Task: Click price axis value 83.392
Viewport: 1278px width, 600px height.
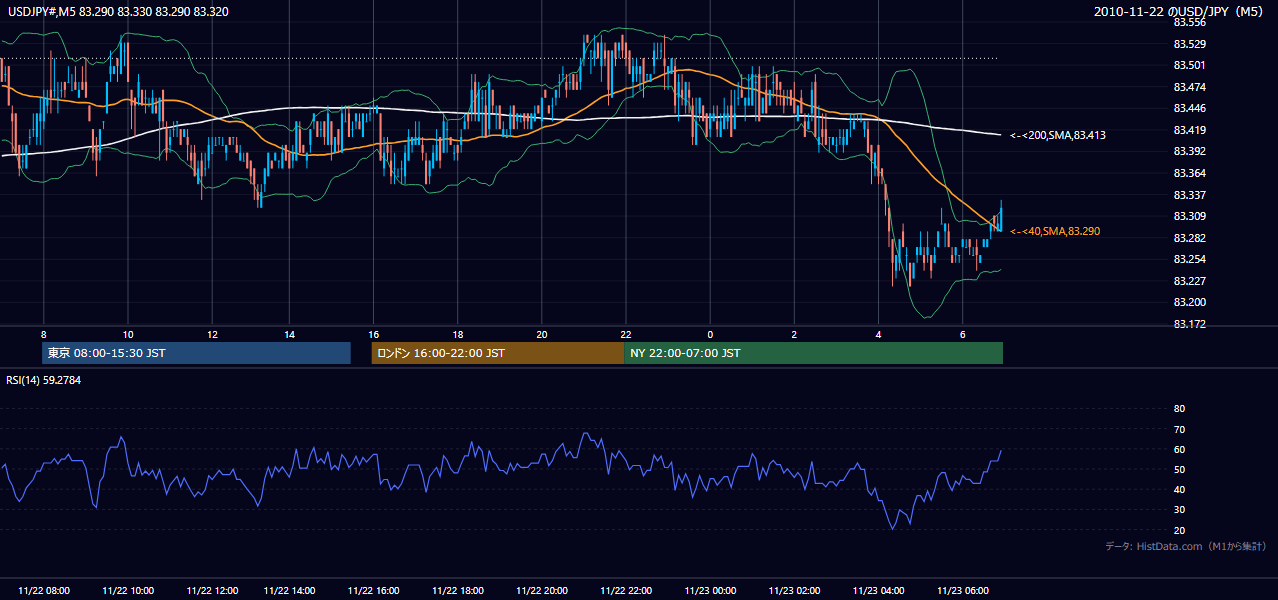Action: (x=1189, y=151)
